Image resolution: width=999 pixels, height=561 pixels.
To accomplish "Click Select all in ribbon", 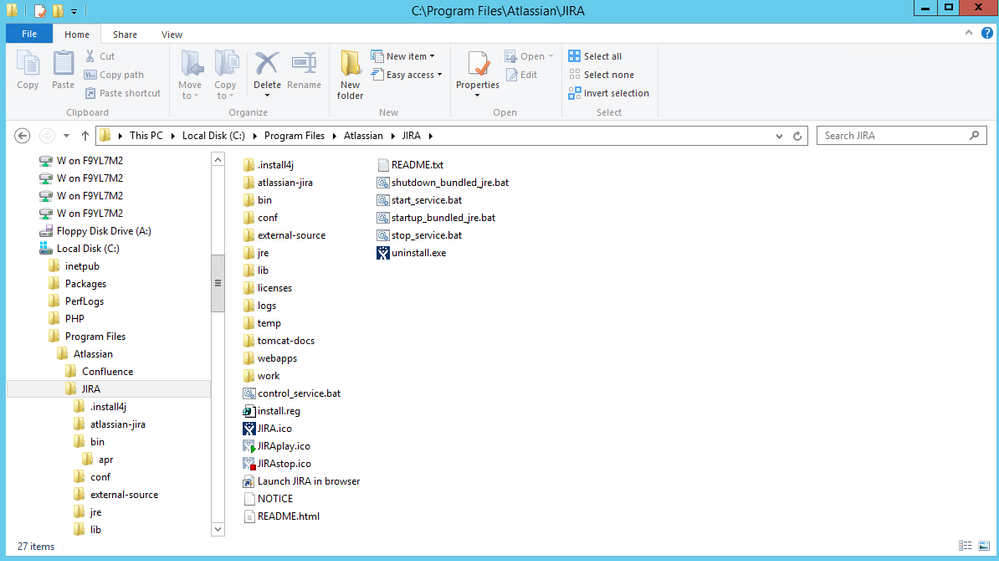I will [x=595, y=56].
